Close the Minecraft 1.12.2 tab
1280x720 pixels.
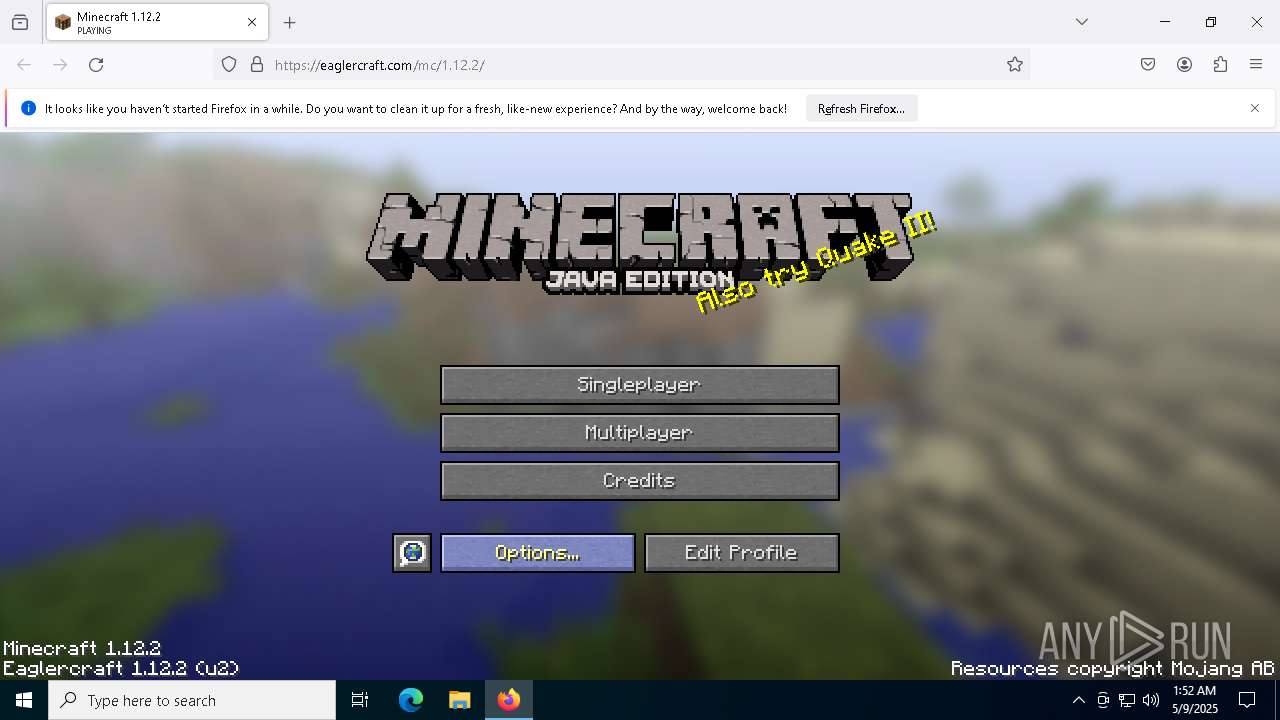click(252, 22)
